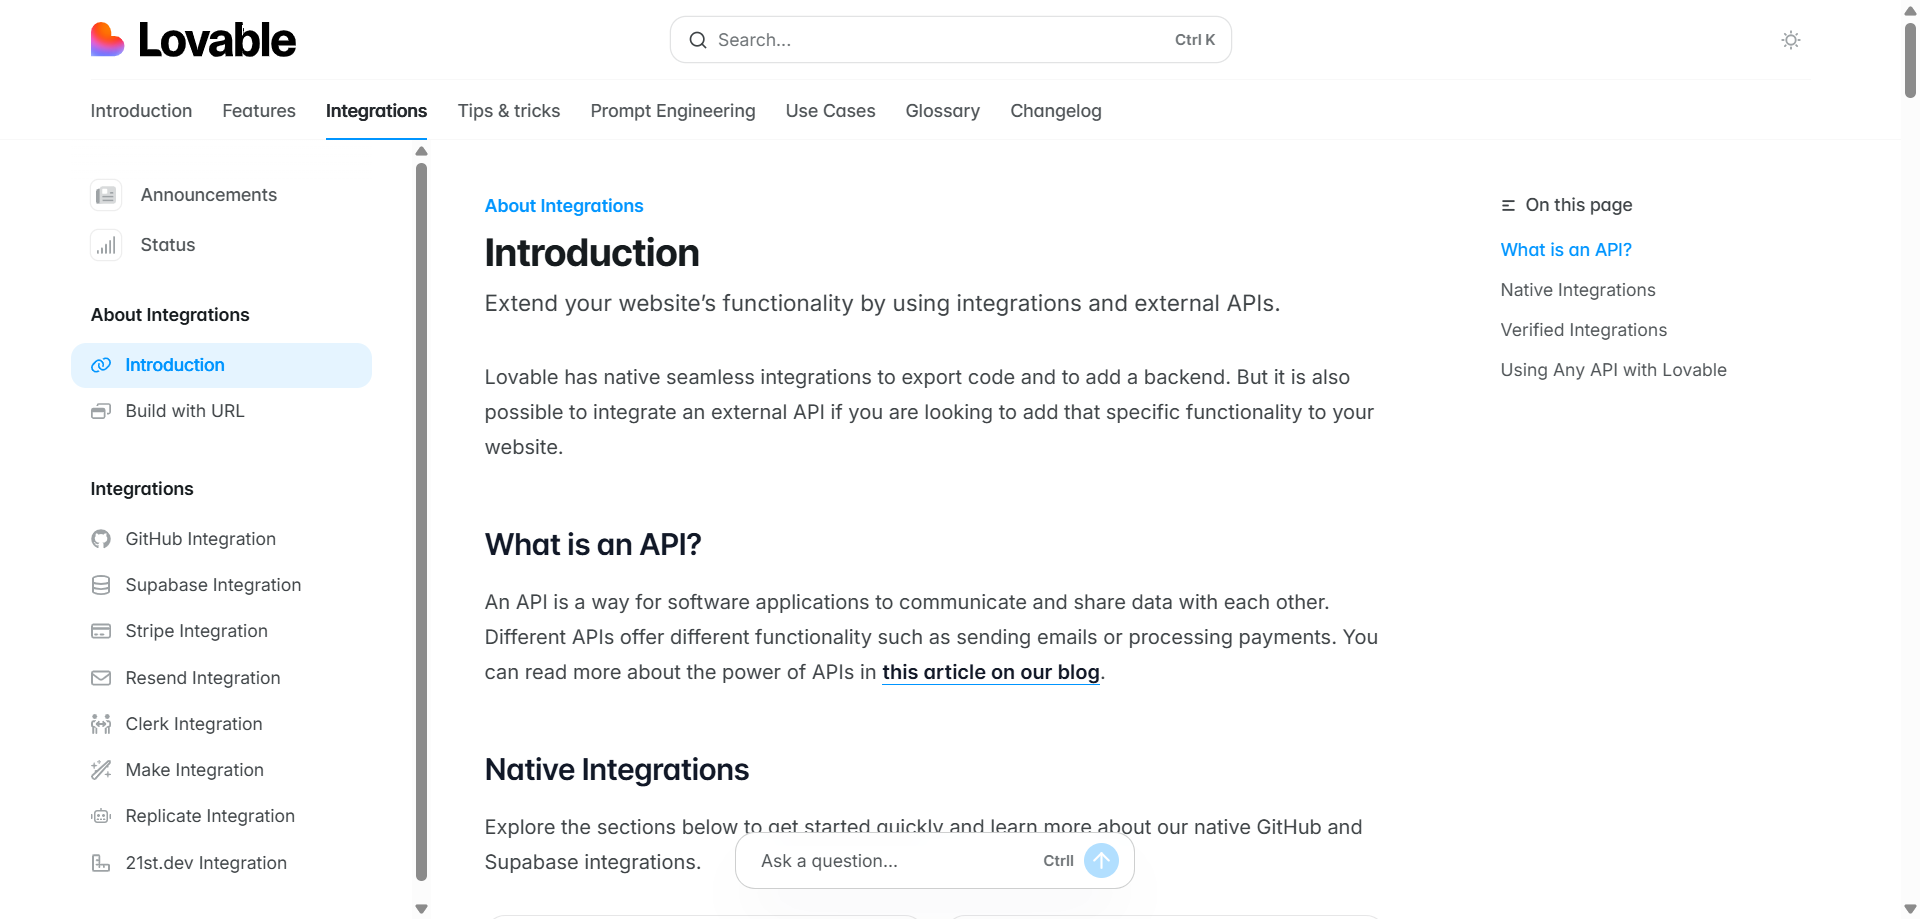This screenshot has width=1920, height=919.
Task: Open the Features tab
Action: (x=259, y=111)
